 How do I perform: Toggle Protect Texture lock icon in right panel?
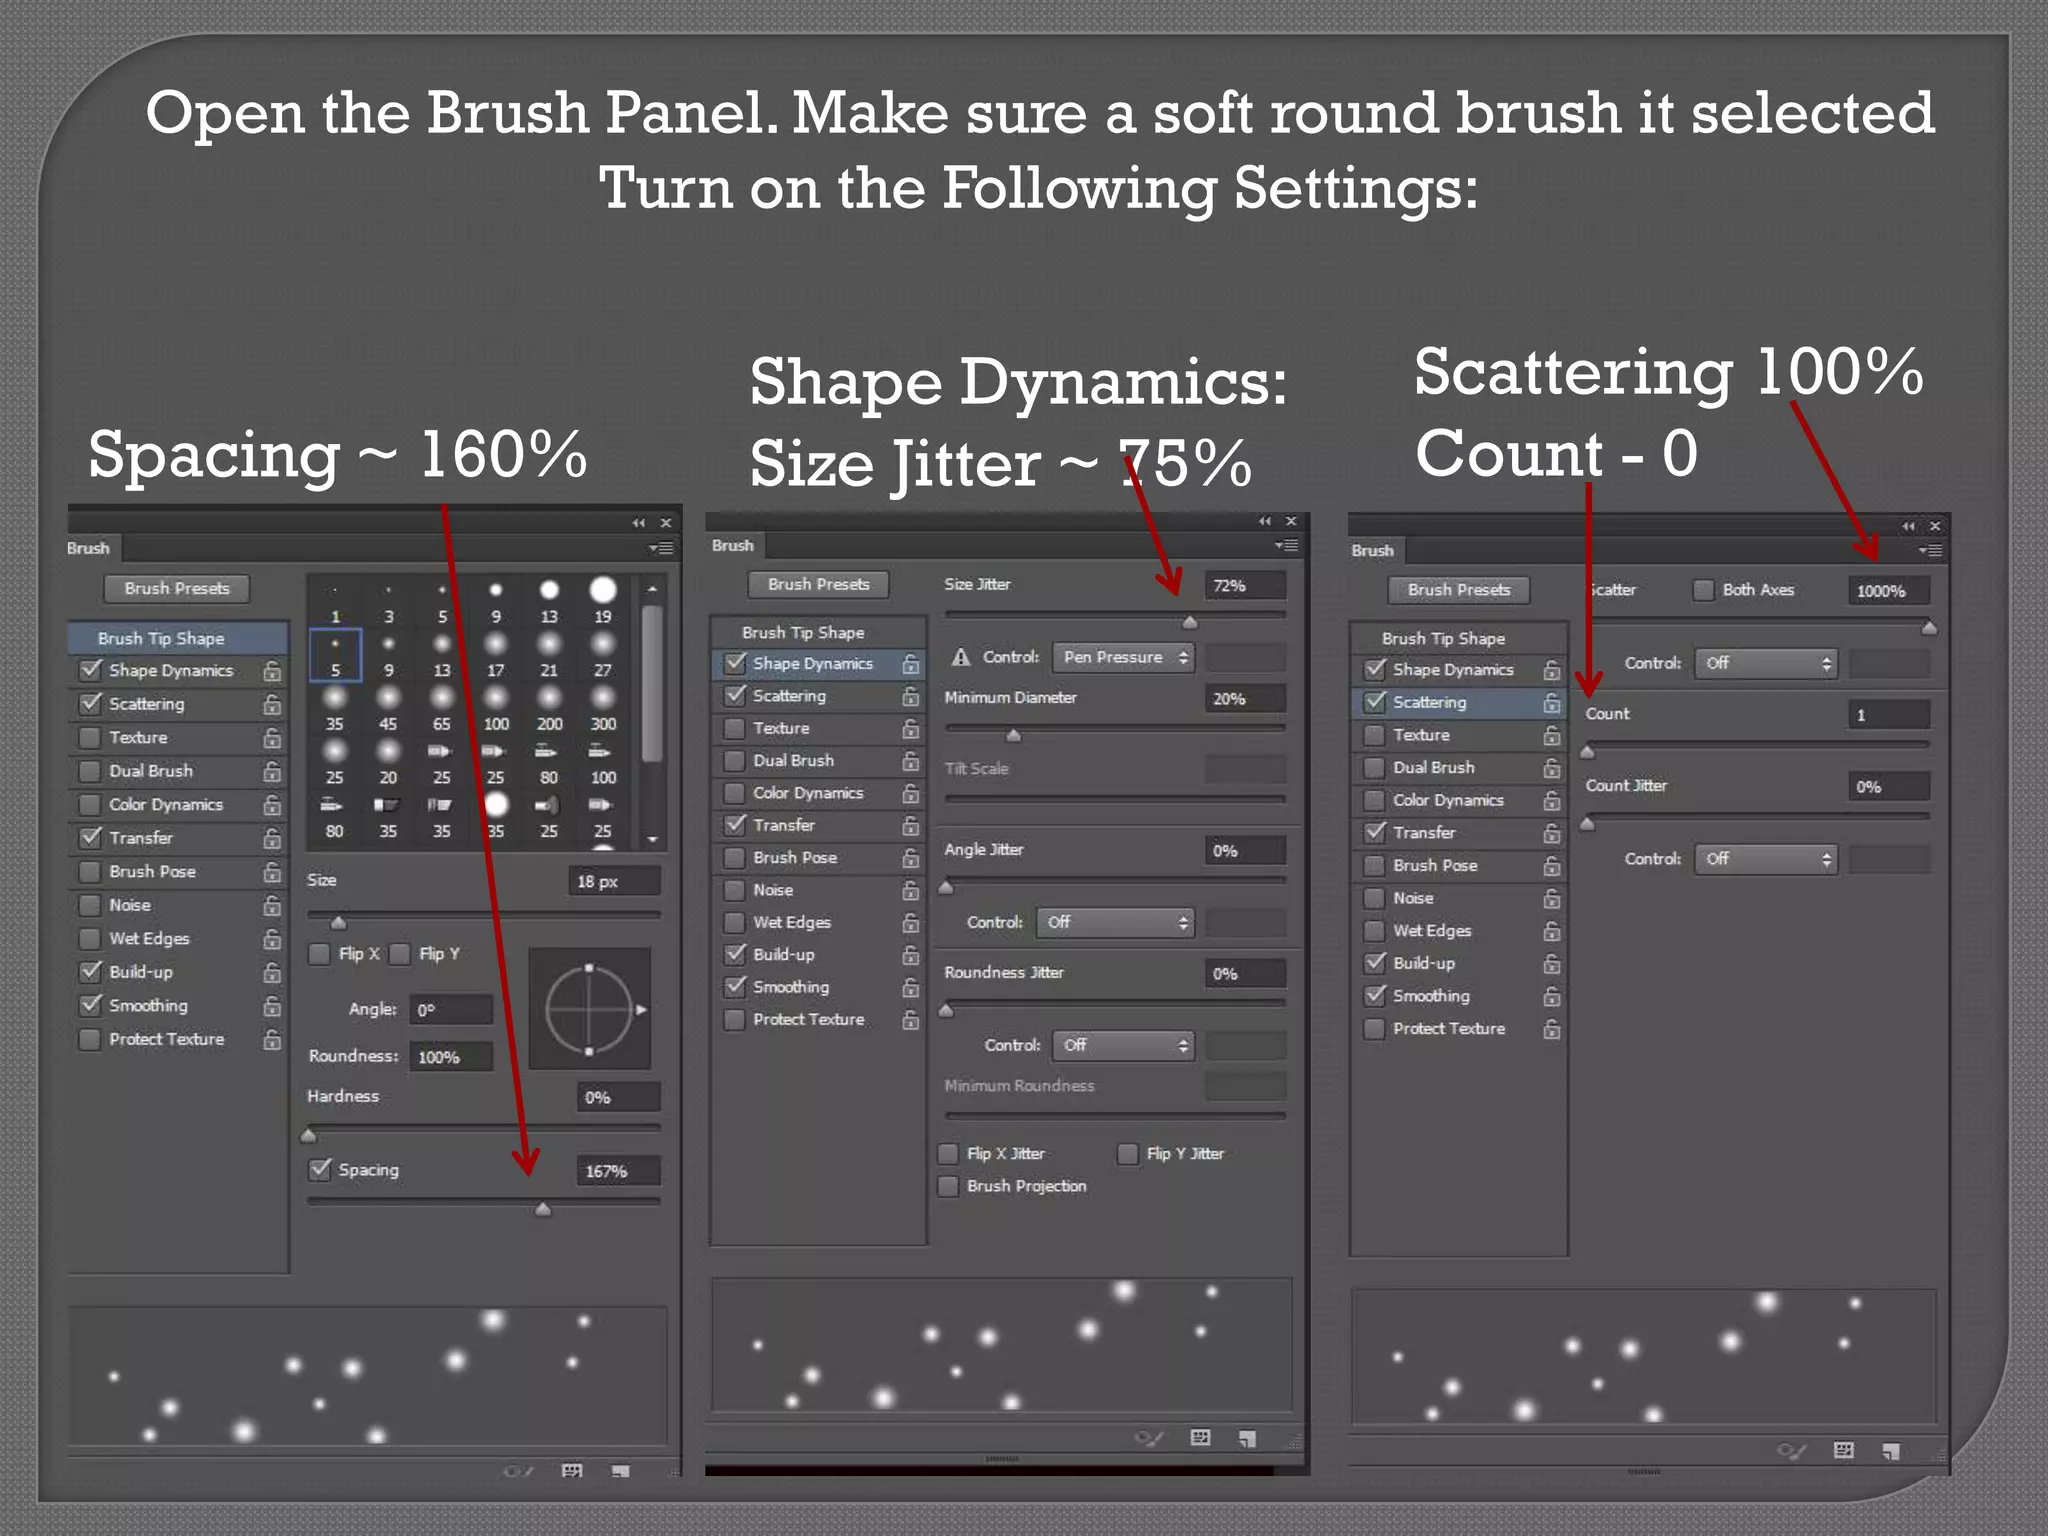(1552, 1029)
